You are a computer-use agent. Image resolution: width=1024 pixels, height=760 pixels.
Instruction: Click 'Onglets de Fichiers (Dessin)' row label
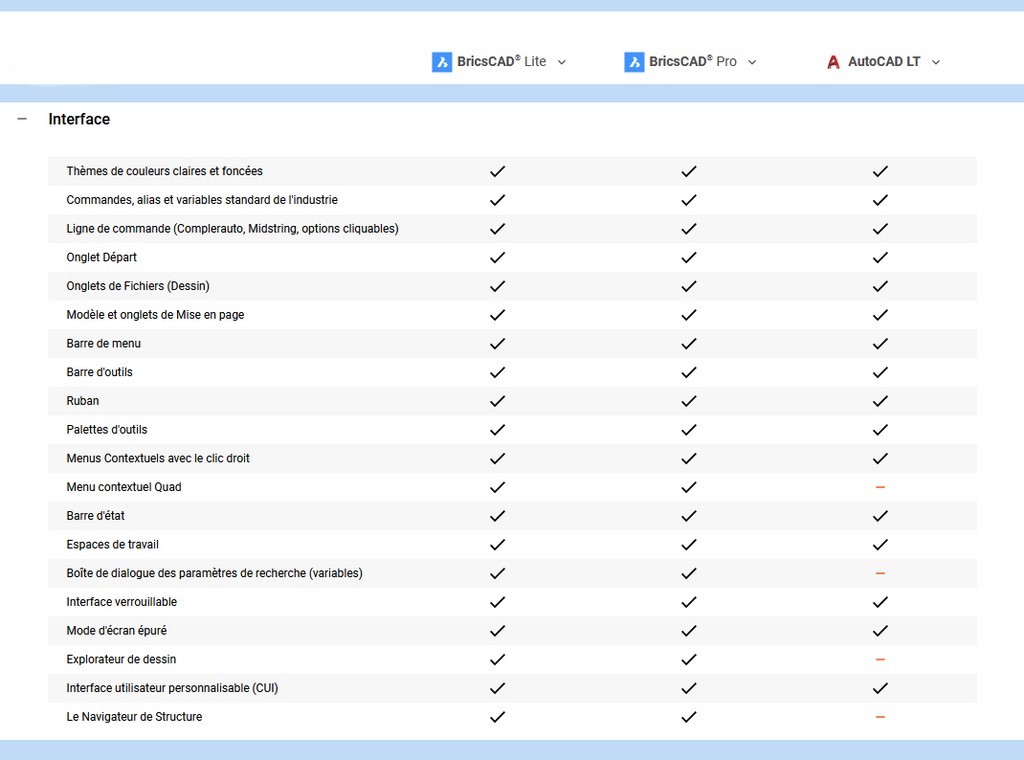click(x=138, y=286)
